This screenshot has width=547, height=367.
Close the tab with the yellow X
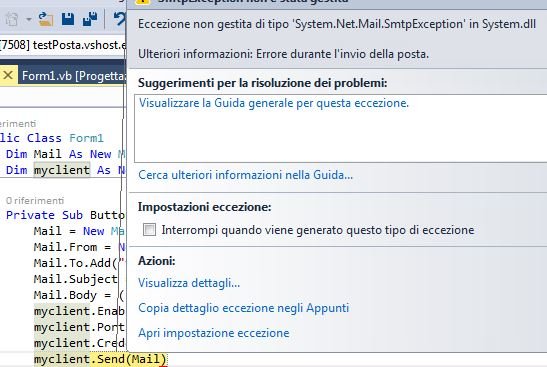[8, 75]
